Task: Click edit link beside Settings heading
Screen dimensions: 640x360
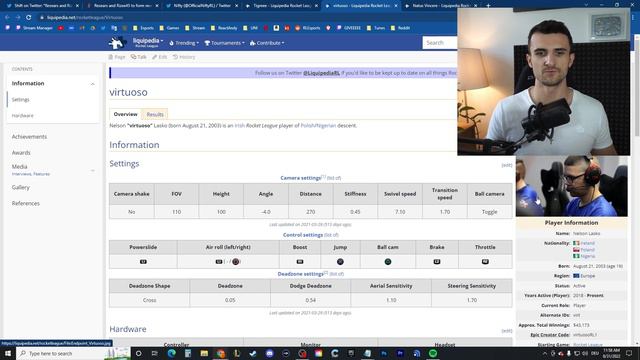Action: pos(507,165)
